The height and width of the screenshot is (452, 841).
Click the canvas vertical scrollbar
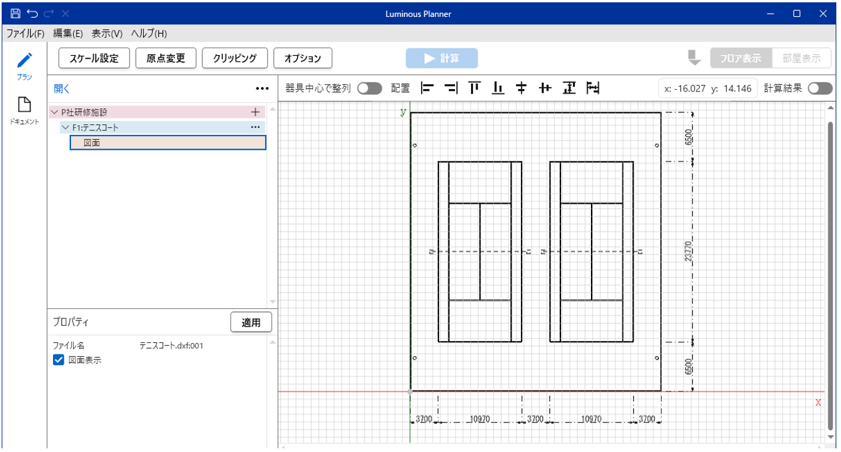tap(830, 270)
